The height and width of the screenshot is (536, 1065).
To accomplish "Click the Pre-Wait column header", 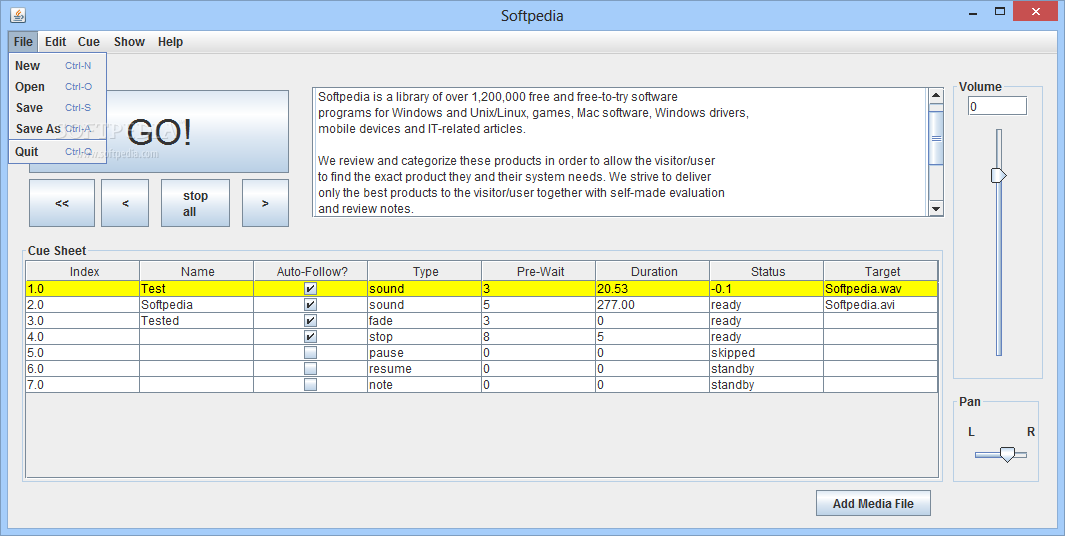I will pos(539,272).
